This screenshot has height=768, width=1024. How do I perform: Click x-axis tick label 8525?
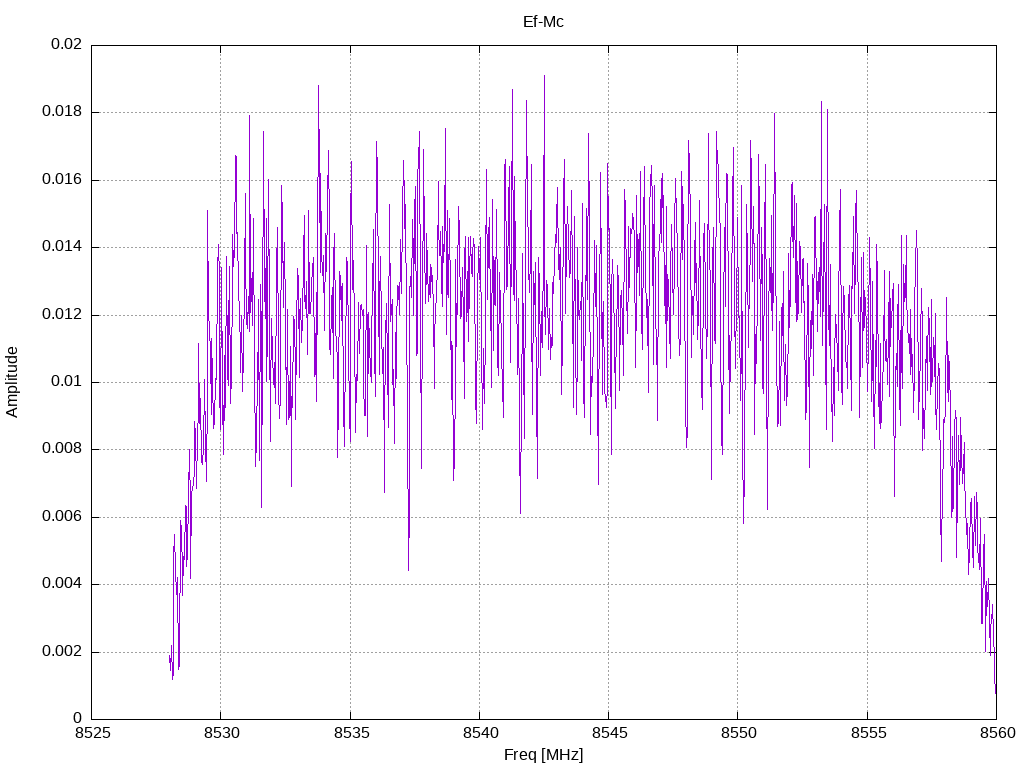pyautogui.click(x=92, y=733)
